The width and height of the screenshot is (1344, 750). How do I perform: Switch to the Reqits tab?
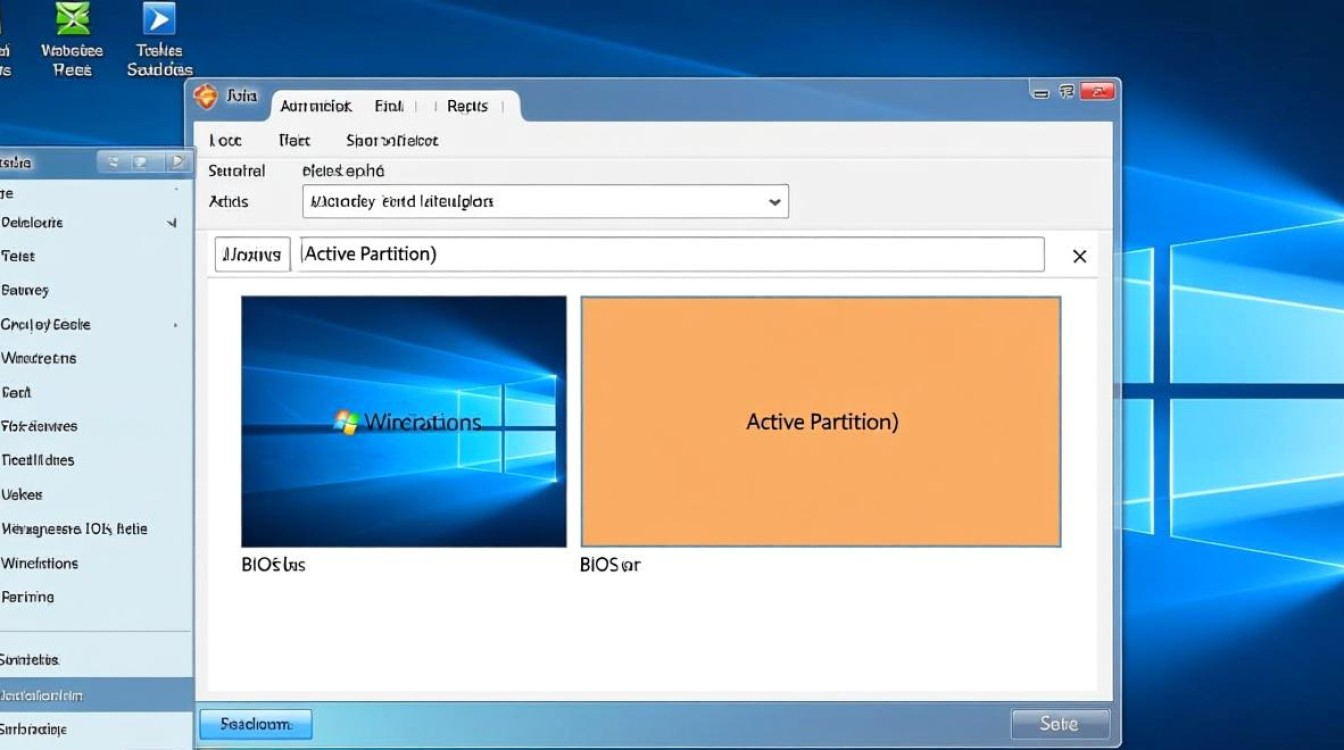coord(467,106)
